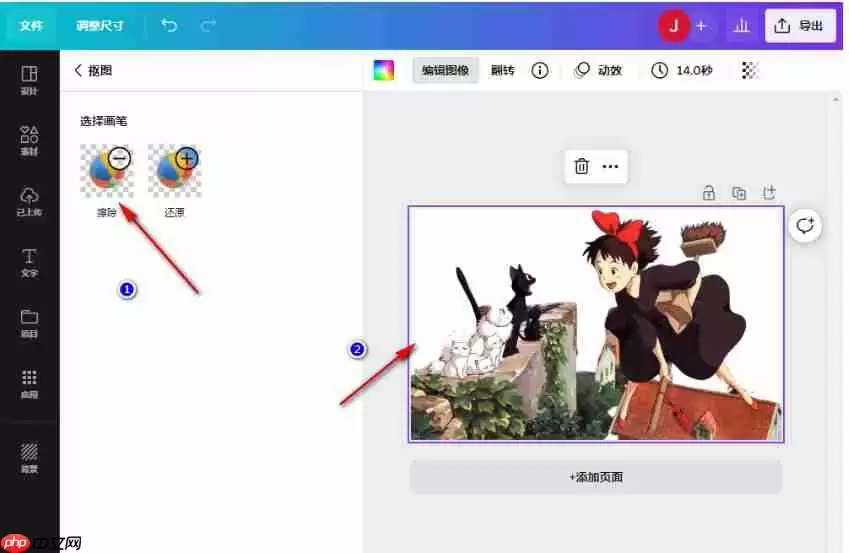Redo the last undone action
Image resolution: width=849 pixels, height=553 pixels.
click(208, 25)
